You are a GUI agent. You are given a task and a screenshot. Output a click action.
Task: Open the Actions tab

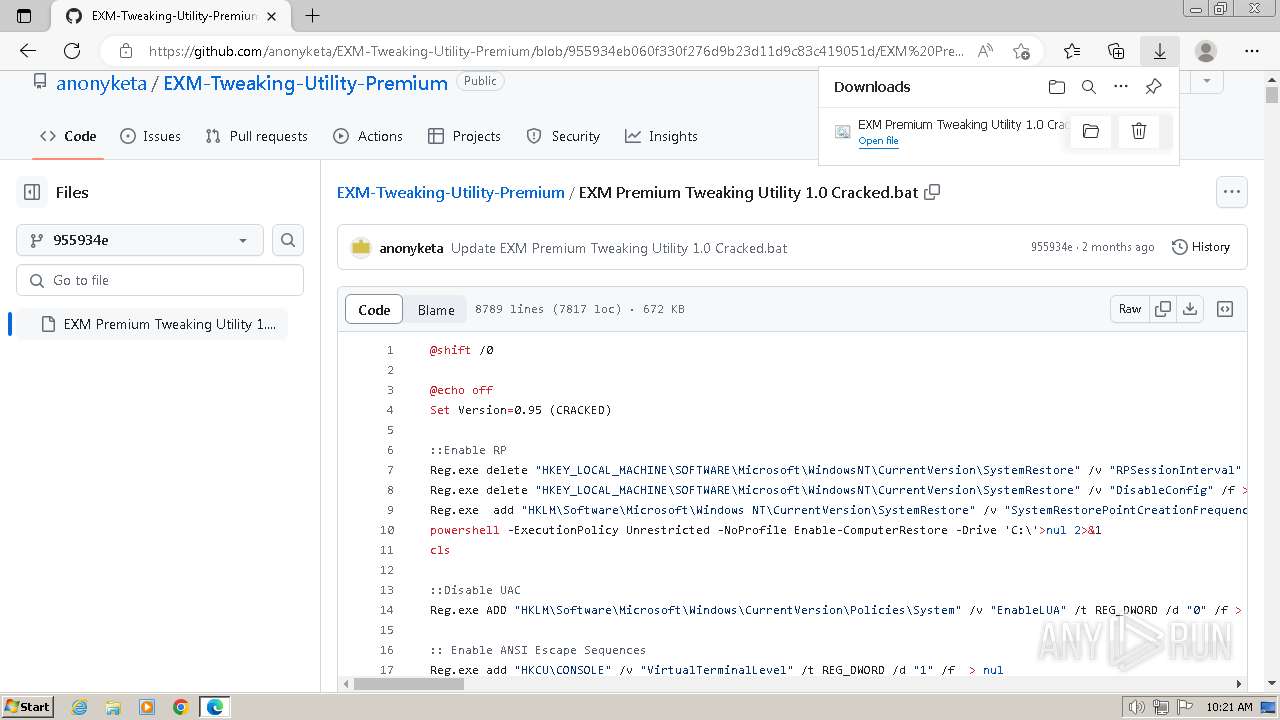point(368,136)
